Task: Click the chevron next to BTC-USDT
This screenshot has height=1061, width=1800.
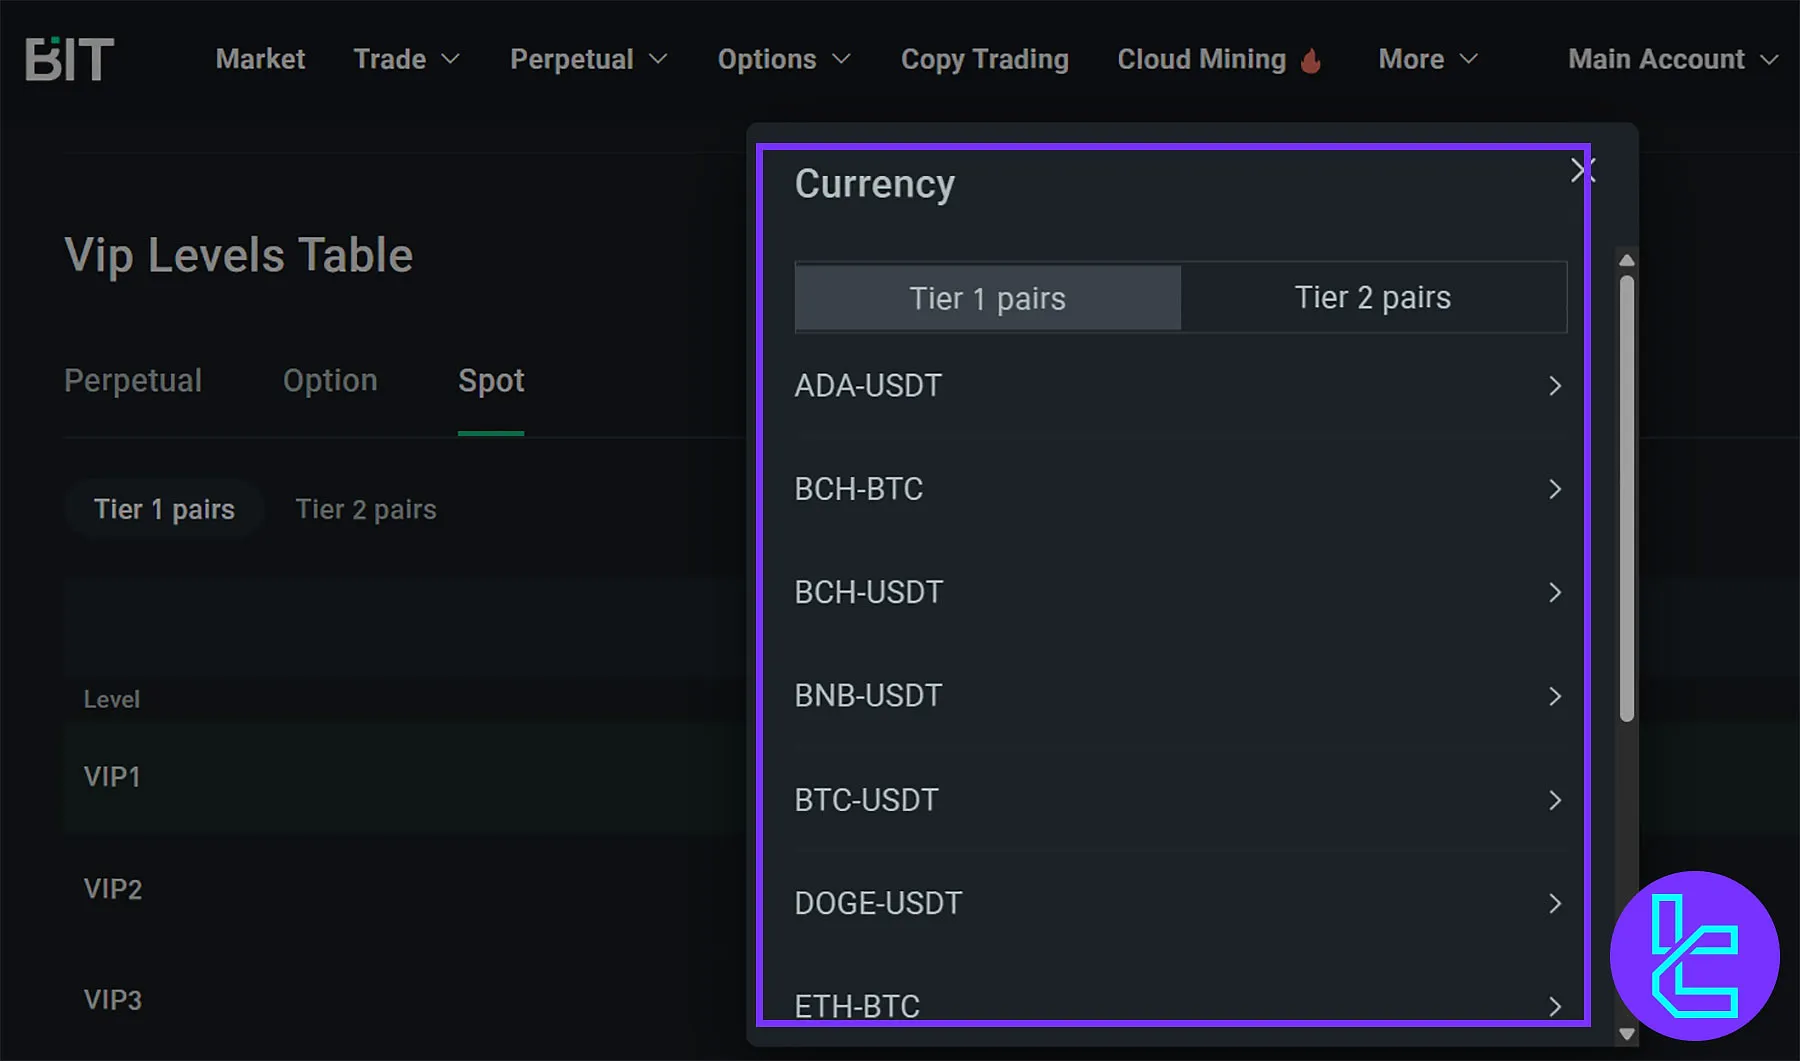Action: (1555, 800)
